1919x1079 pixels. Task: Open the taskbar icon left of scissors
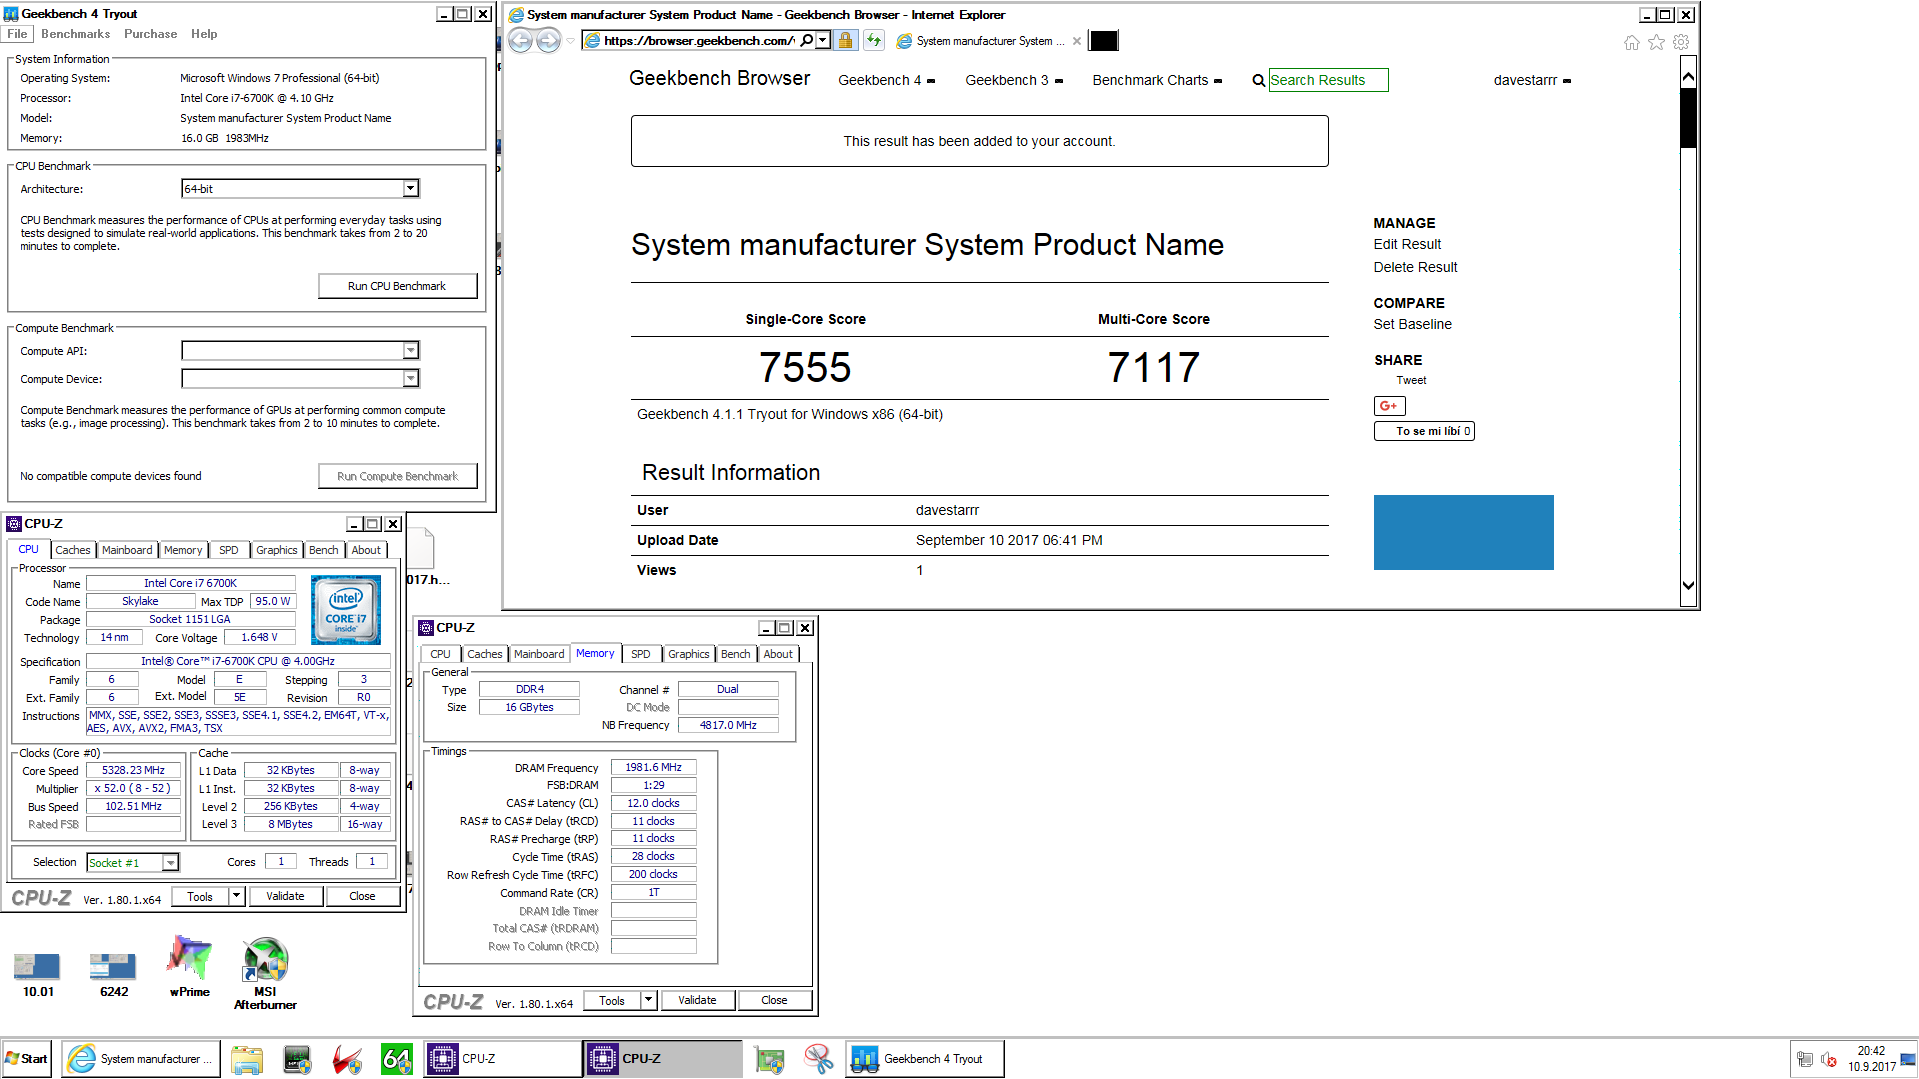769,1059
